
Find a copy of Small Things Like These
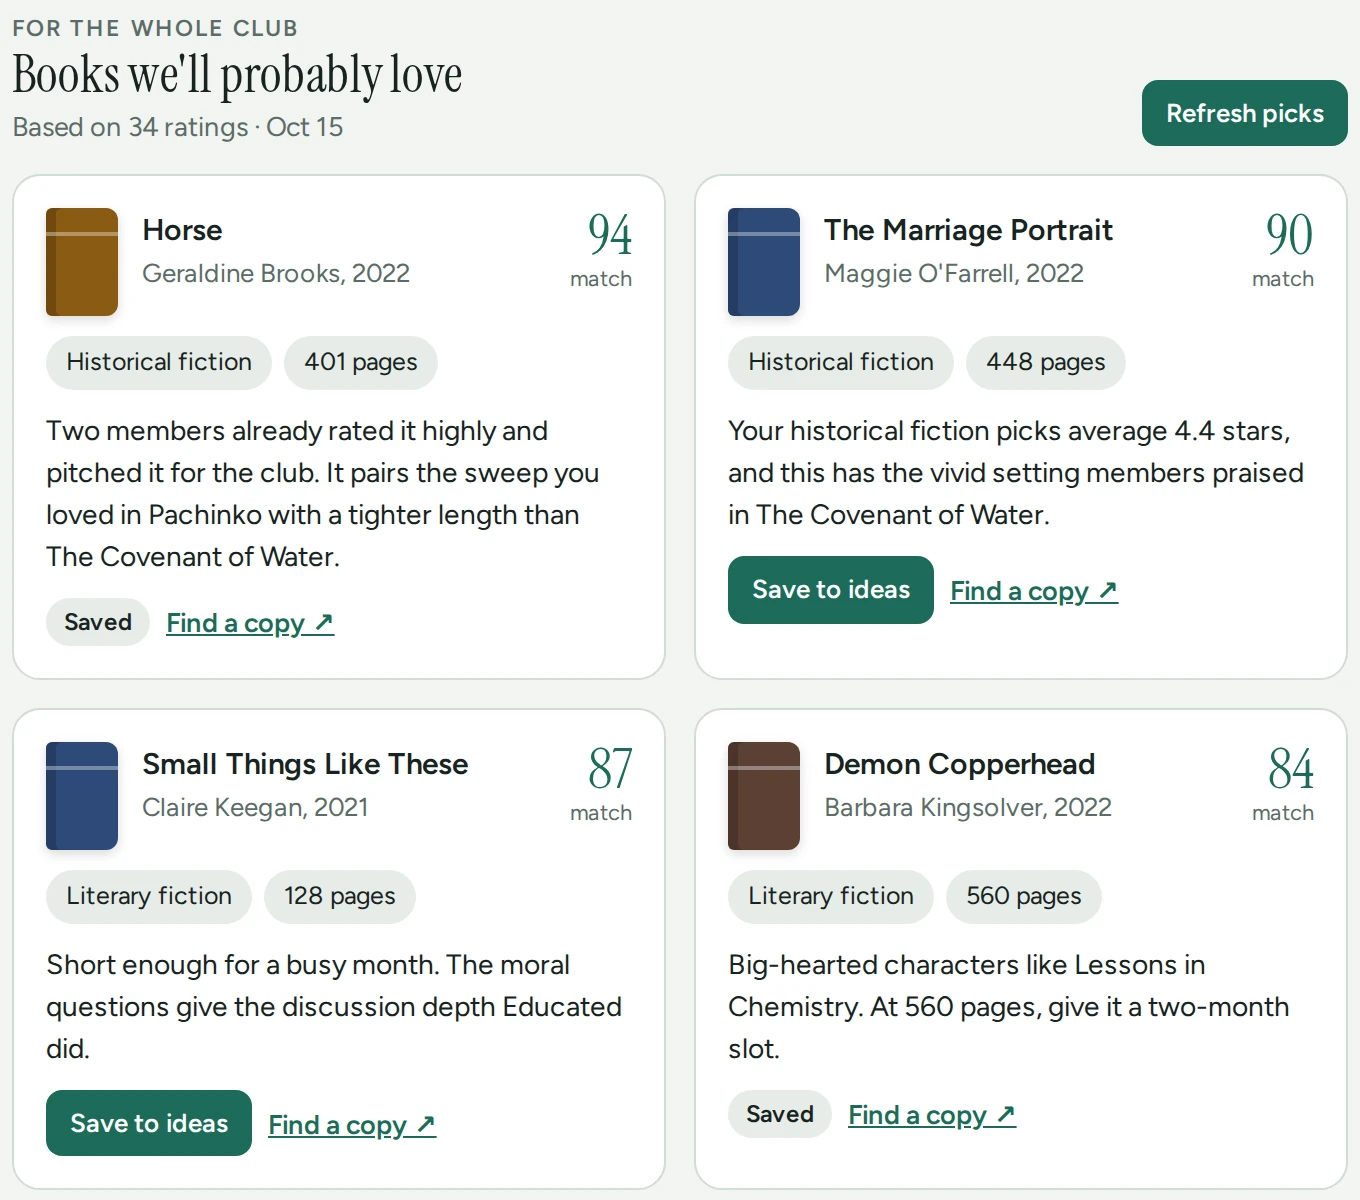point(352,1125)
